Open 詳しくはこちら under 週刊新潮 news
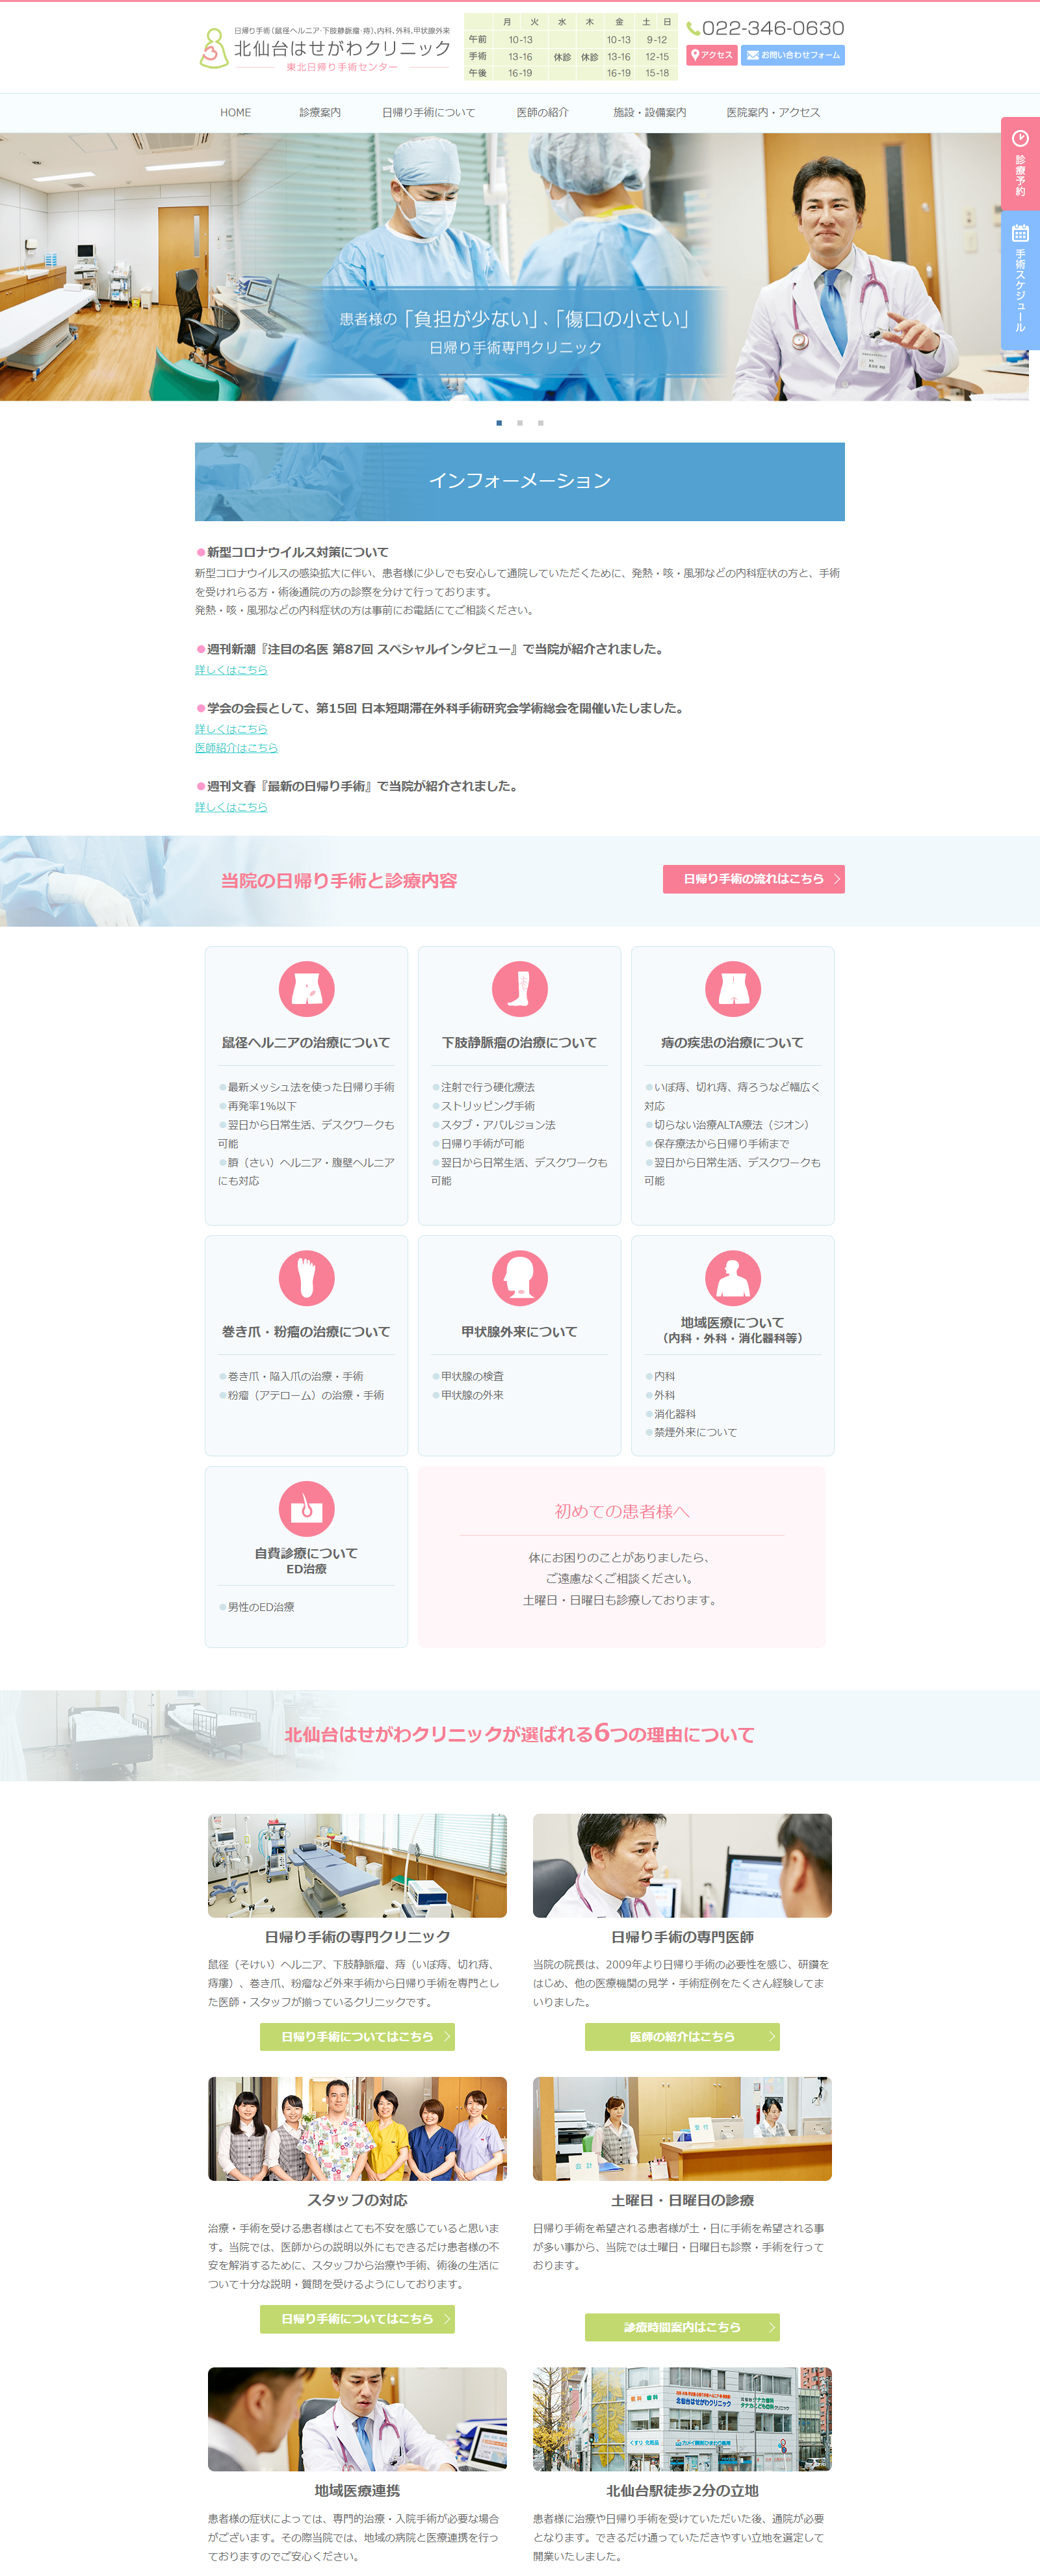 click(x=231, y=670)
